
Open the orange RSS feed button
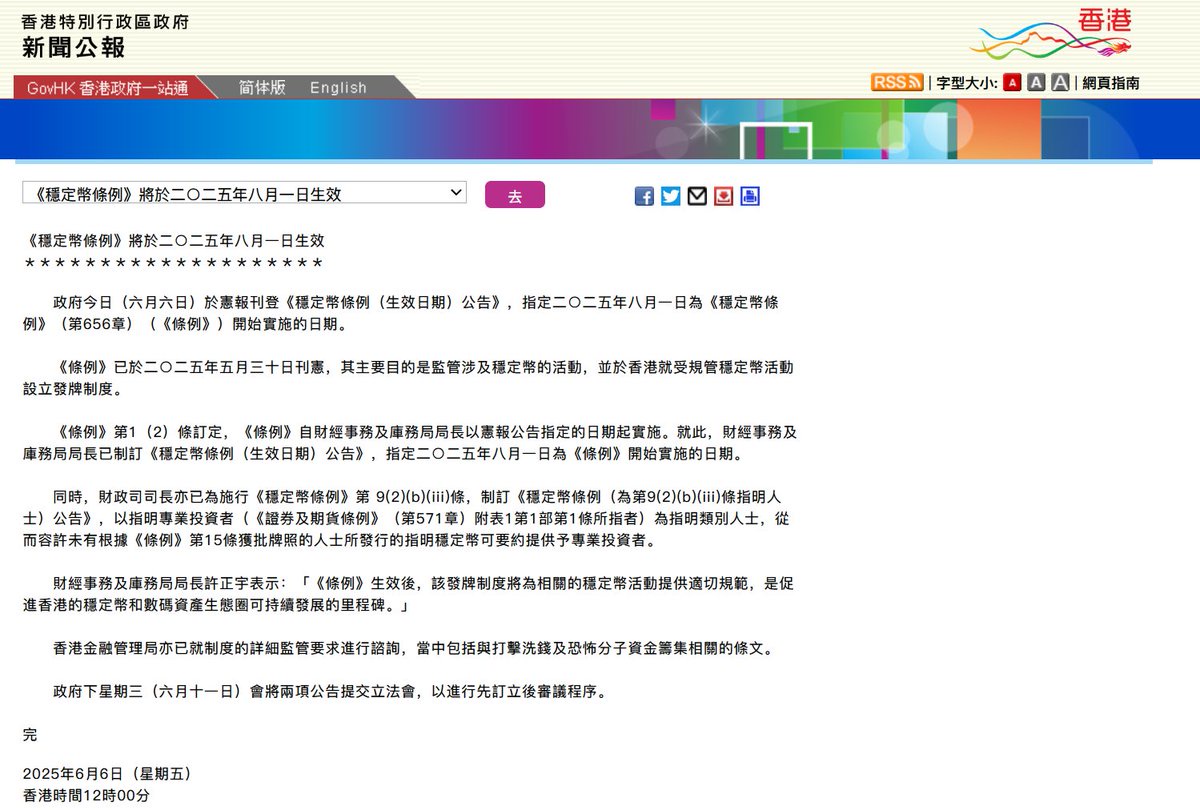[x=897, y=82]
